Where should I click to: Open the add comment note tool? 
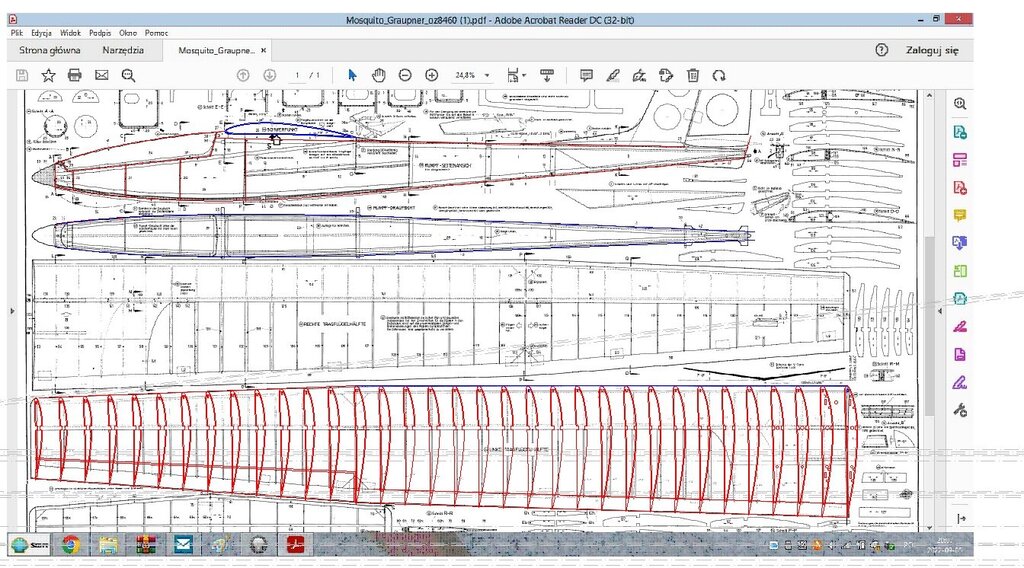pos(587,75)
